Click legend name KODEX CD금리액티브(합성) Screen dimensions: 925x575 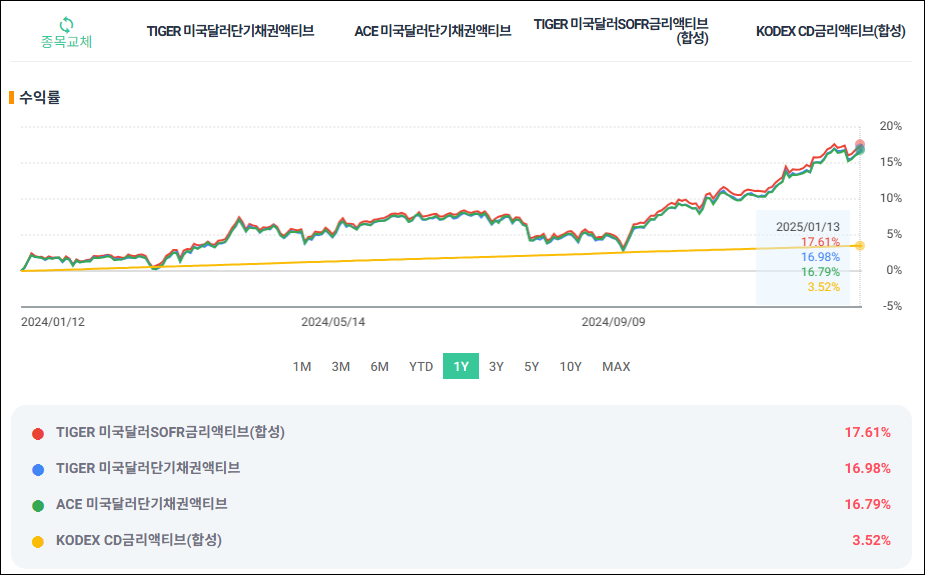(x=139, y=540)
